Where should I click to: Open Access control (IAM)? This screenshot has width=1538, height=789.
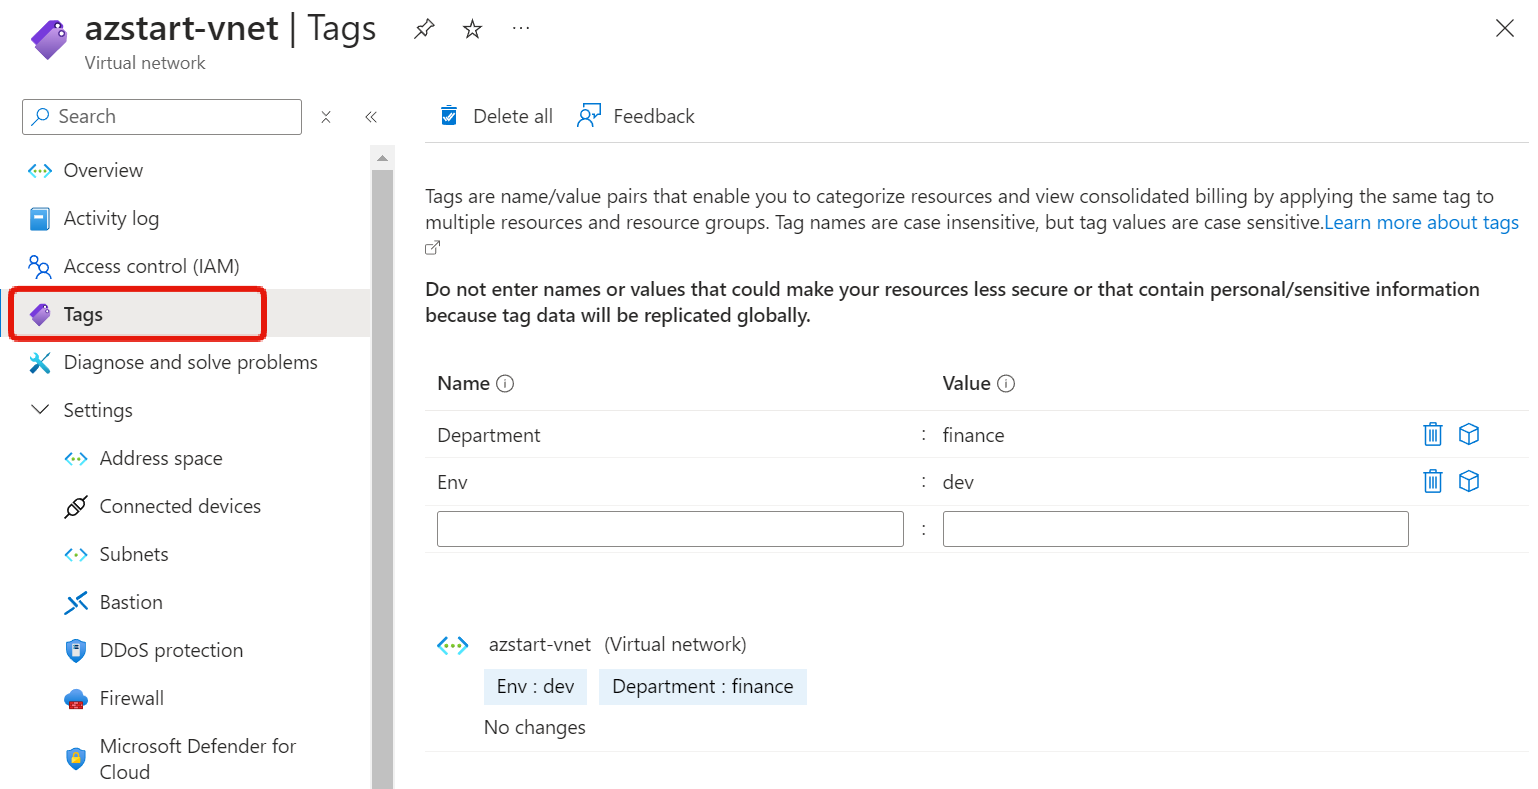[151, 266]
